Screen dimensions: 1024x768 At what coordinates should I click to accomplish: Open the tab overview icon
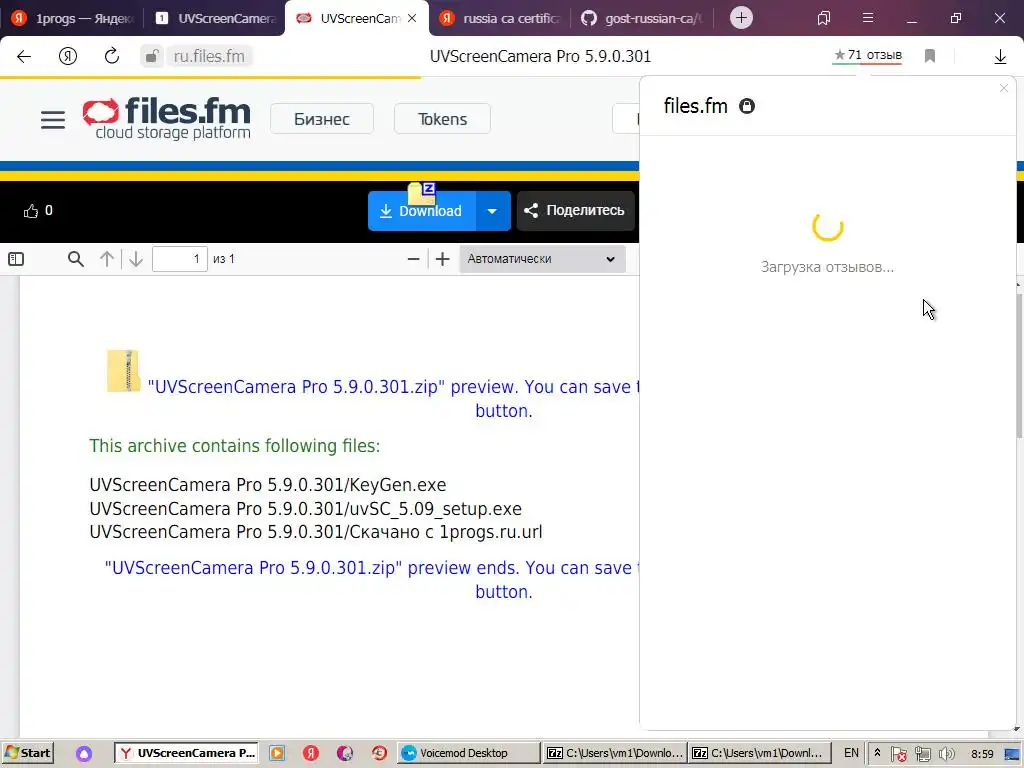click(824, 18)
